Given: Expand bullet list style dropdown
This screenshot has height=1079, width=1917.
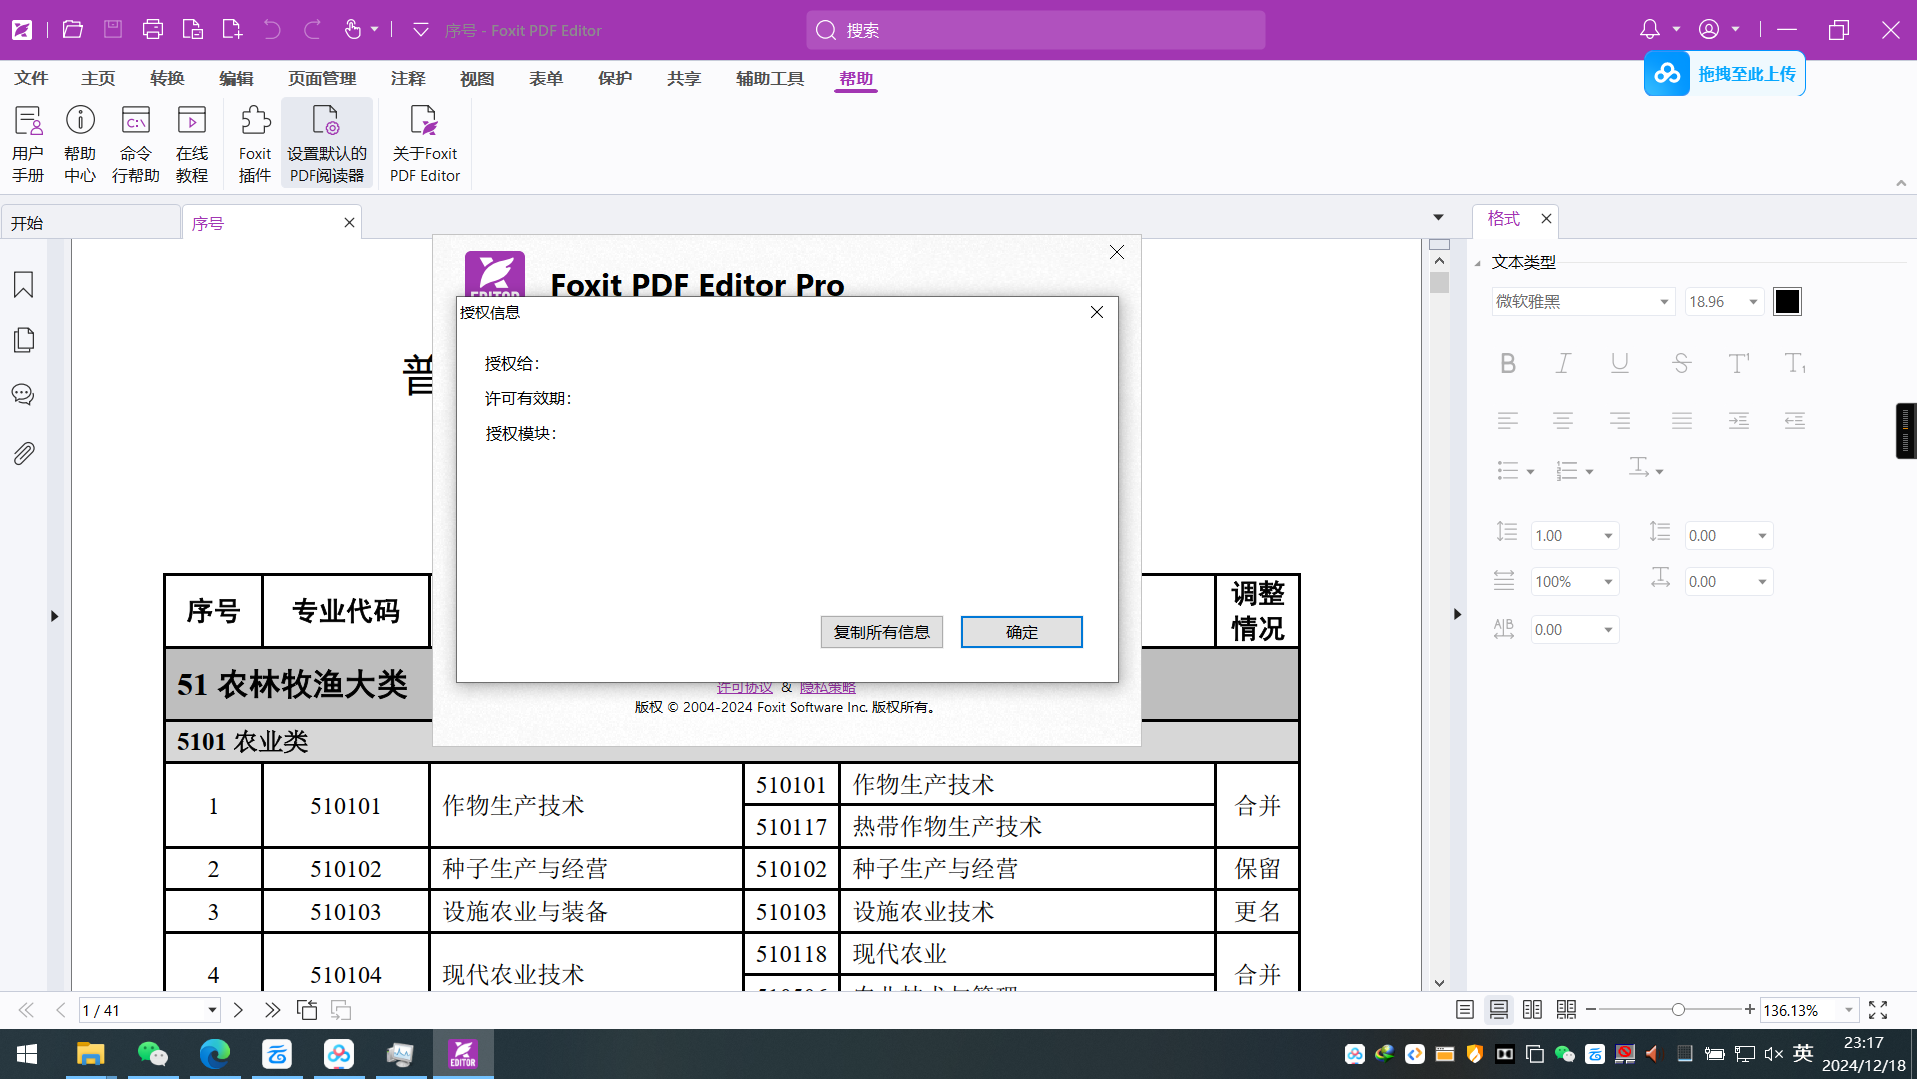Looking at the screenshot, I should point(1530,471).
